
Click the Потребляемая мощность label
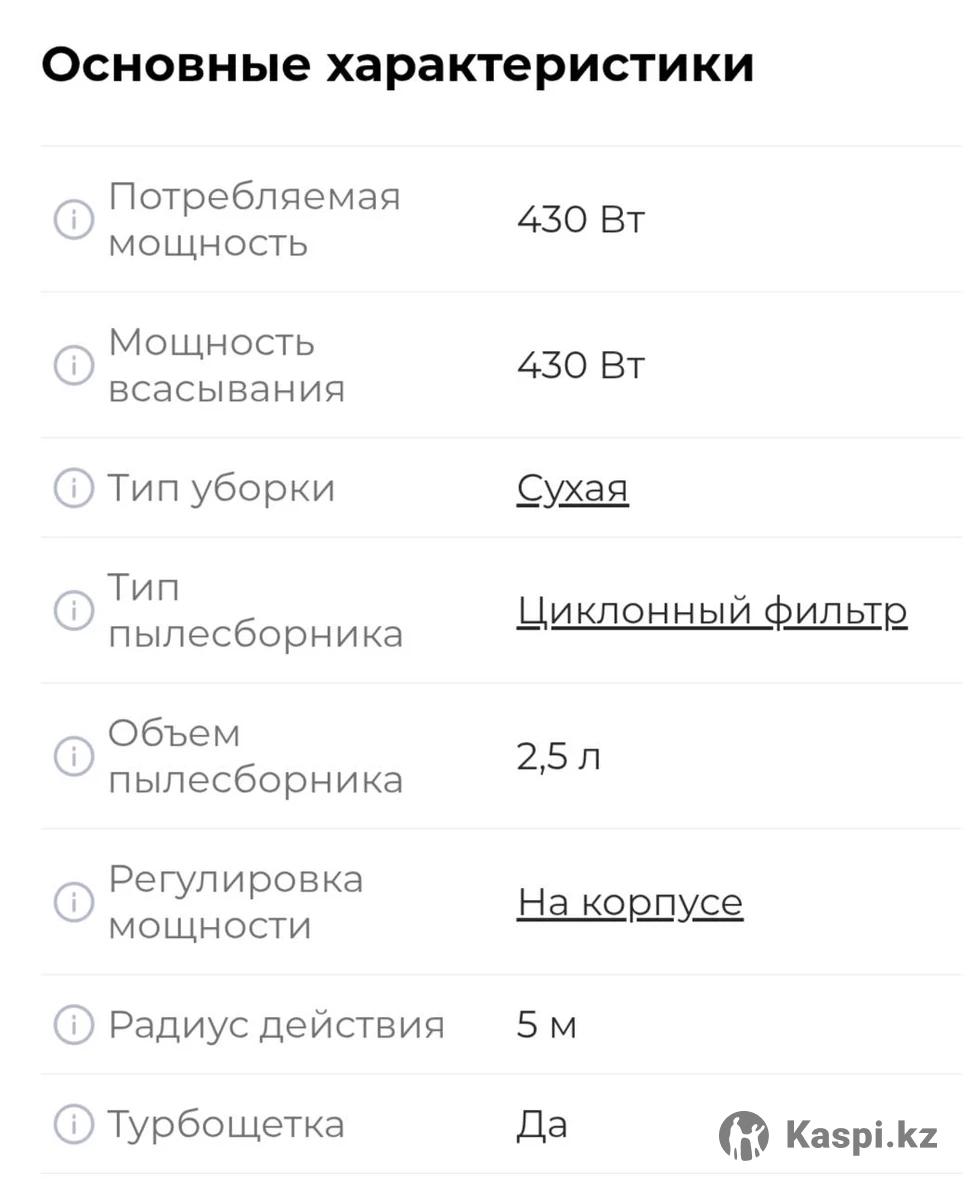[253, 220]
